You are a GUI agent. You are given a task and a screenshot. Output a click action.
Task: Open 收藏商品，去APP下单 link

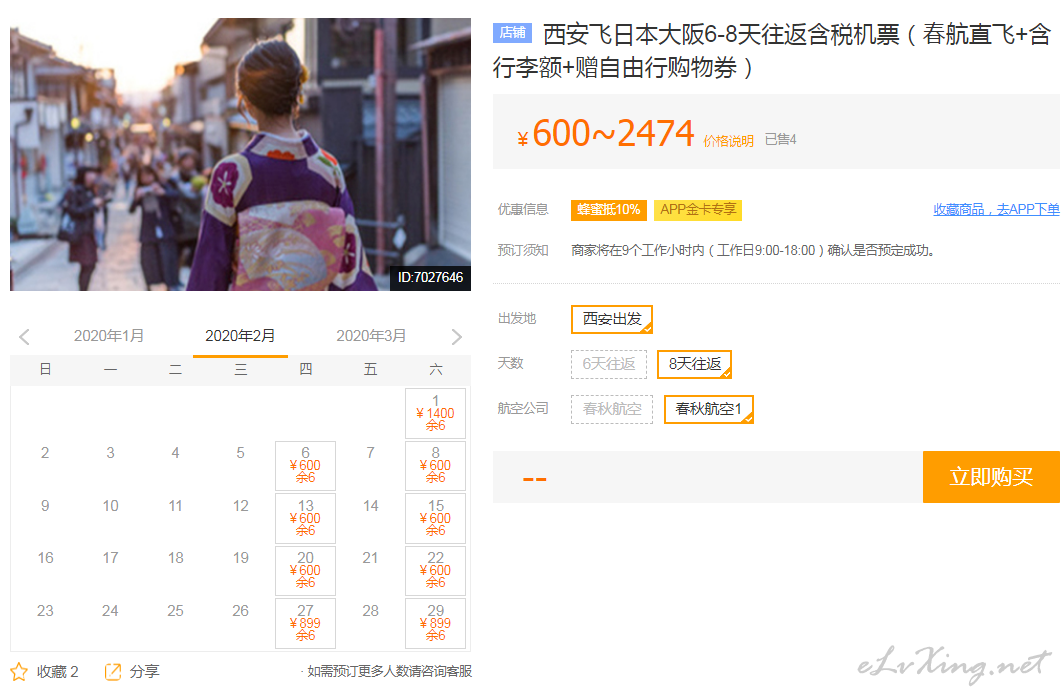pyautogui.click(x=996, y=210)
